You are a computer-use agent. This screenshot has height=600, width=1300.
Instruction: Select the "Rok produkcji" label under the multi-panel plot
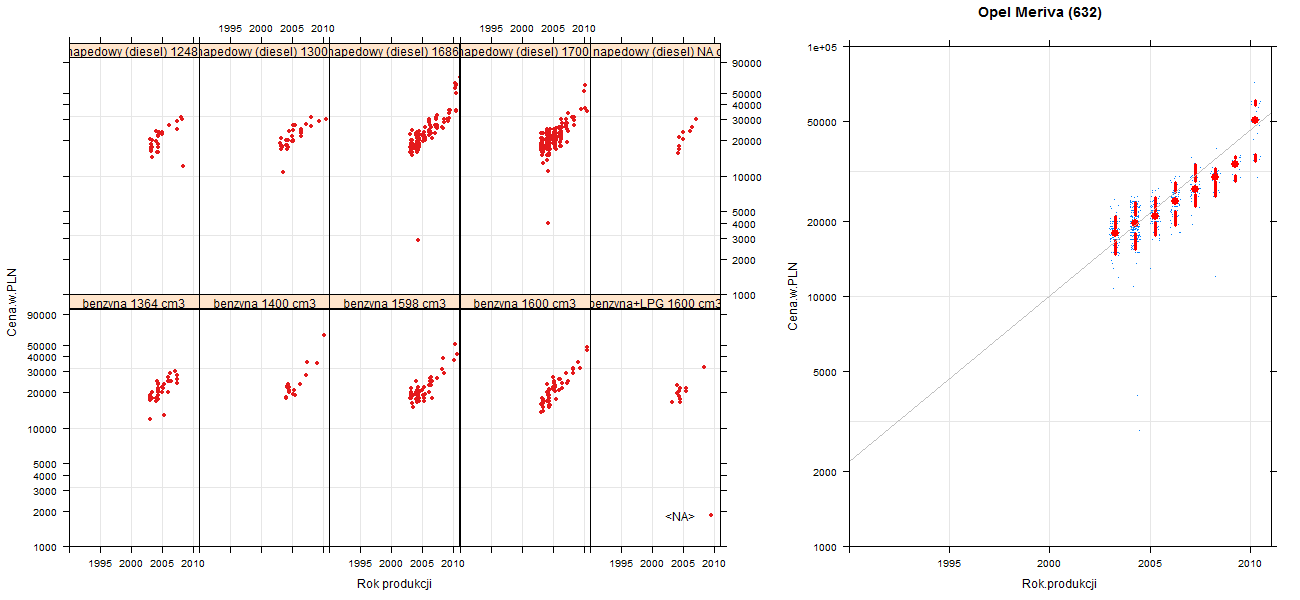point(394,584)
